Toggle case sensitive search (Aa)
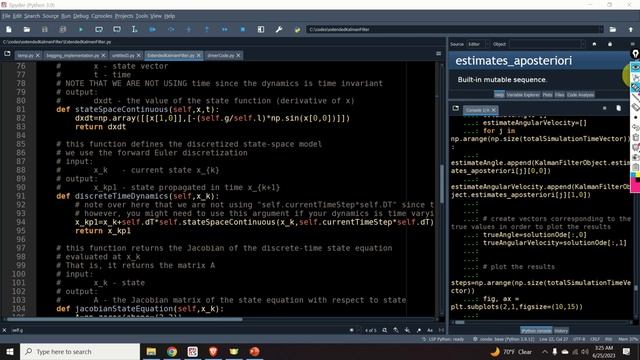Viewport: 640px width, 360px height. 430,330
